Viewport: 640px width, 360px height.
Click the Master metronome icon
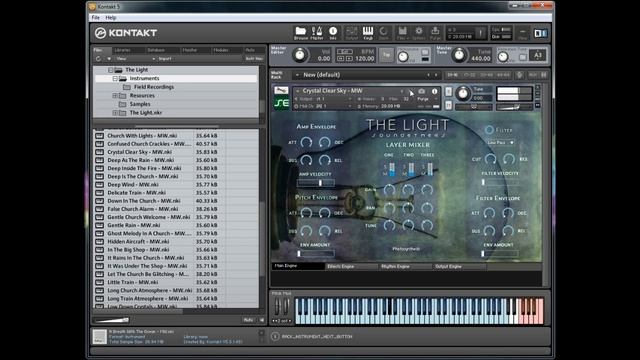coord(317,33)
